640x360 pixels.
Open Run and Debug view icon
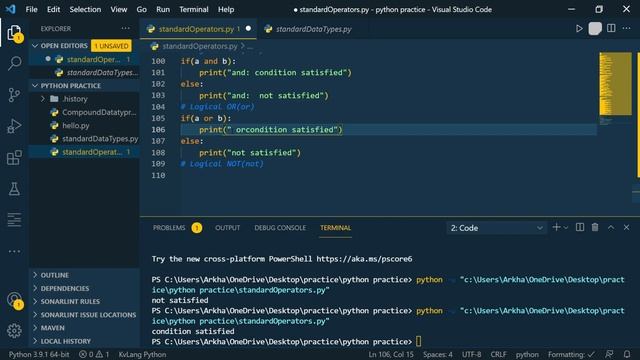click(14, 126)
